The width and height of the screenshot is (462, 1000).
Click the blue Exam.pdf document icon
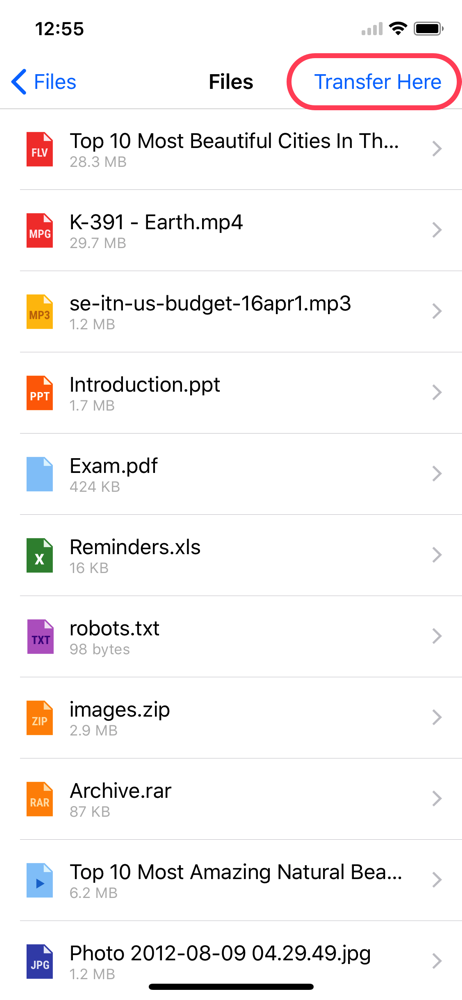click(x=40, y=474)
